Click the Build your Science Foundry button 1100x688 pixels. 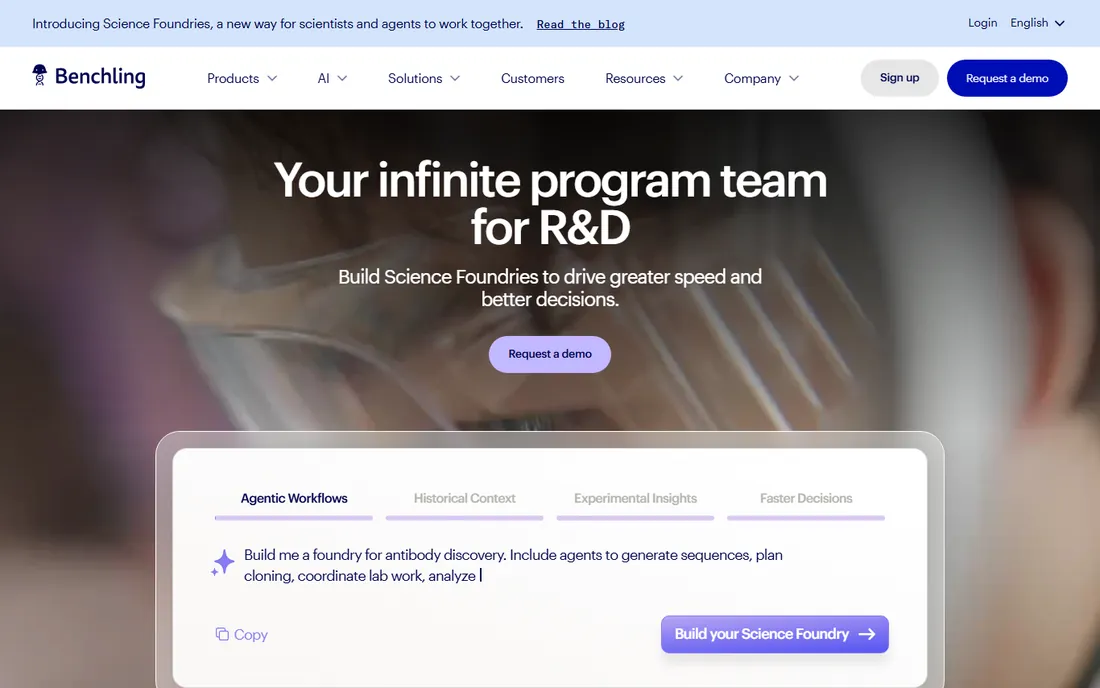coord(774,634)
